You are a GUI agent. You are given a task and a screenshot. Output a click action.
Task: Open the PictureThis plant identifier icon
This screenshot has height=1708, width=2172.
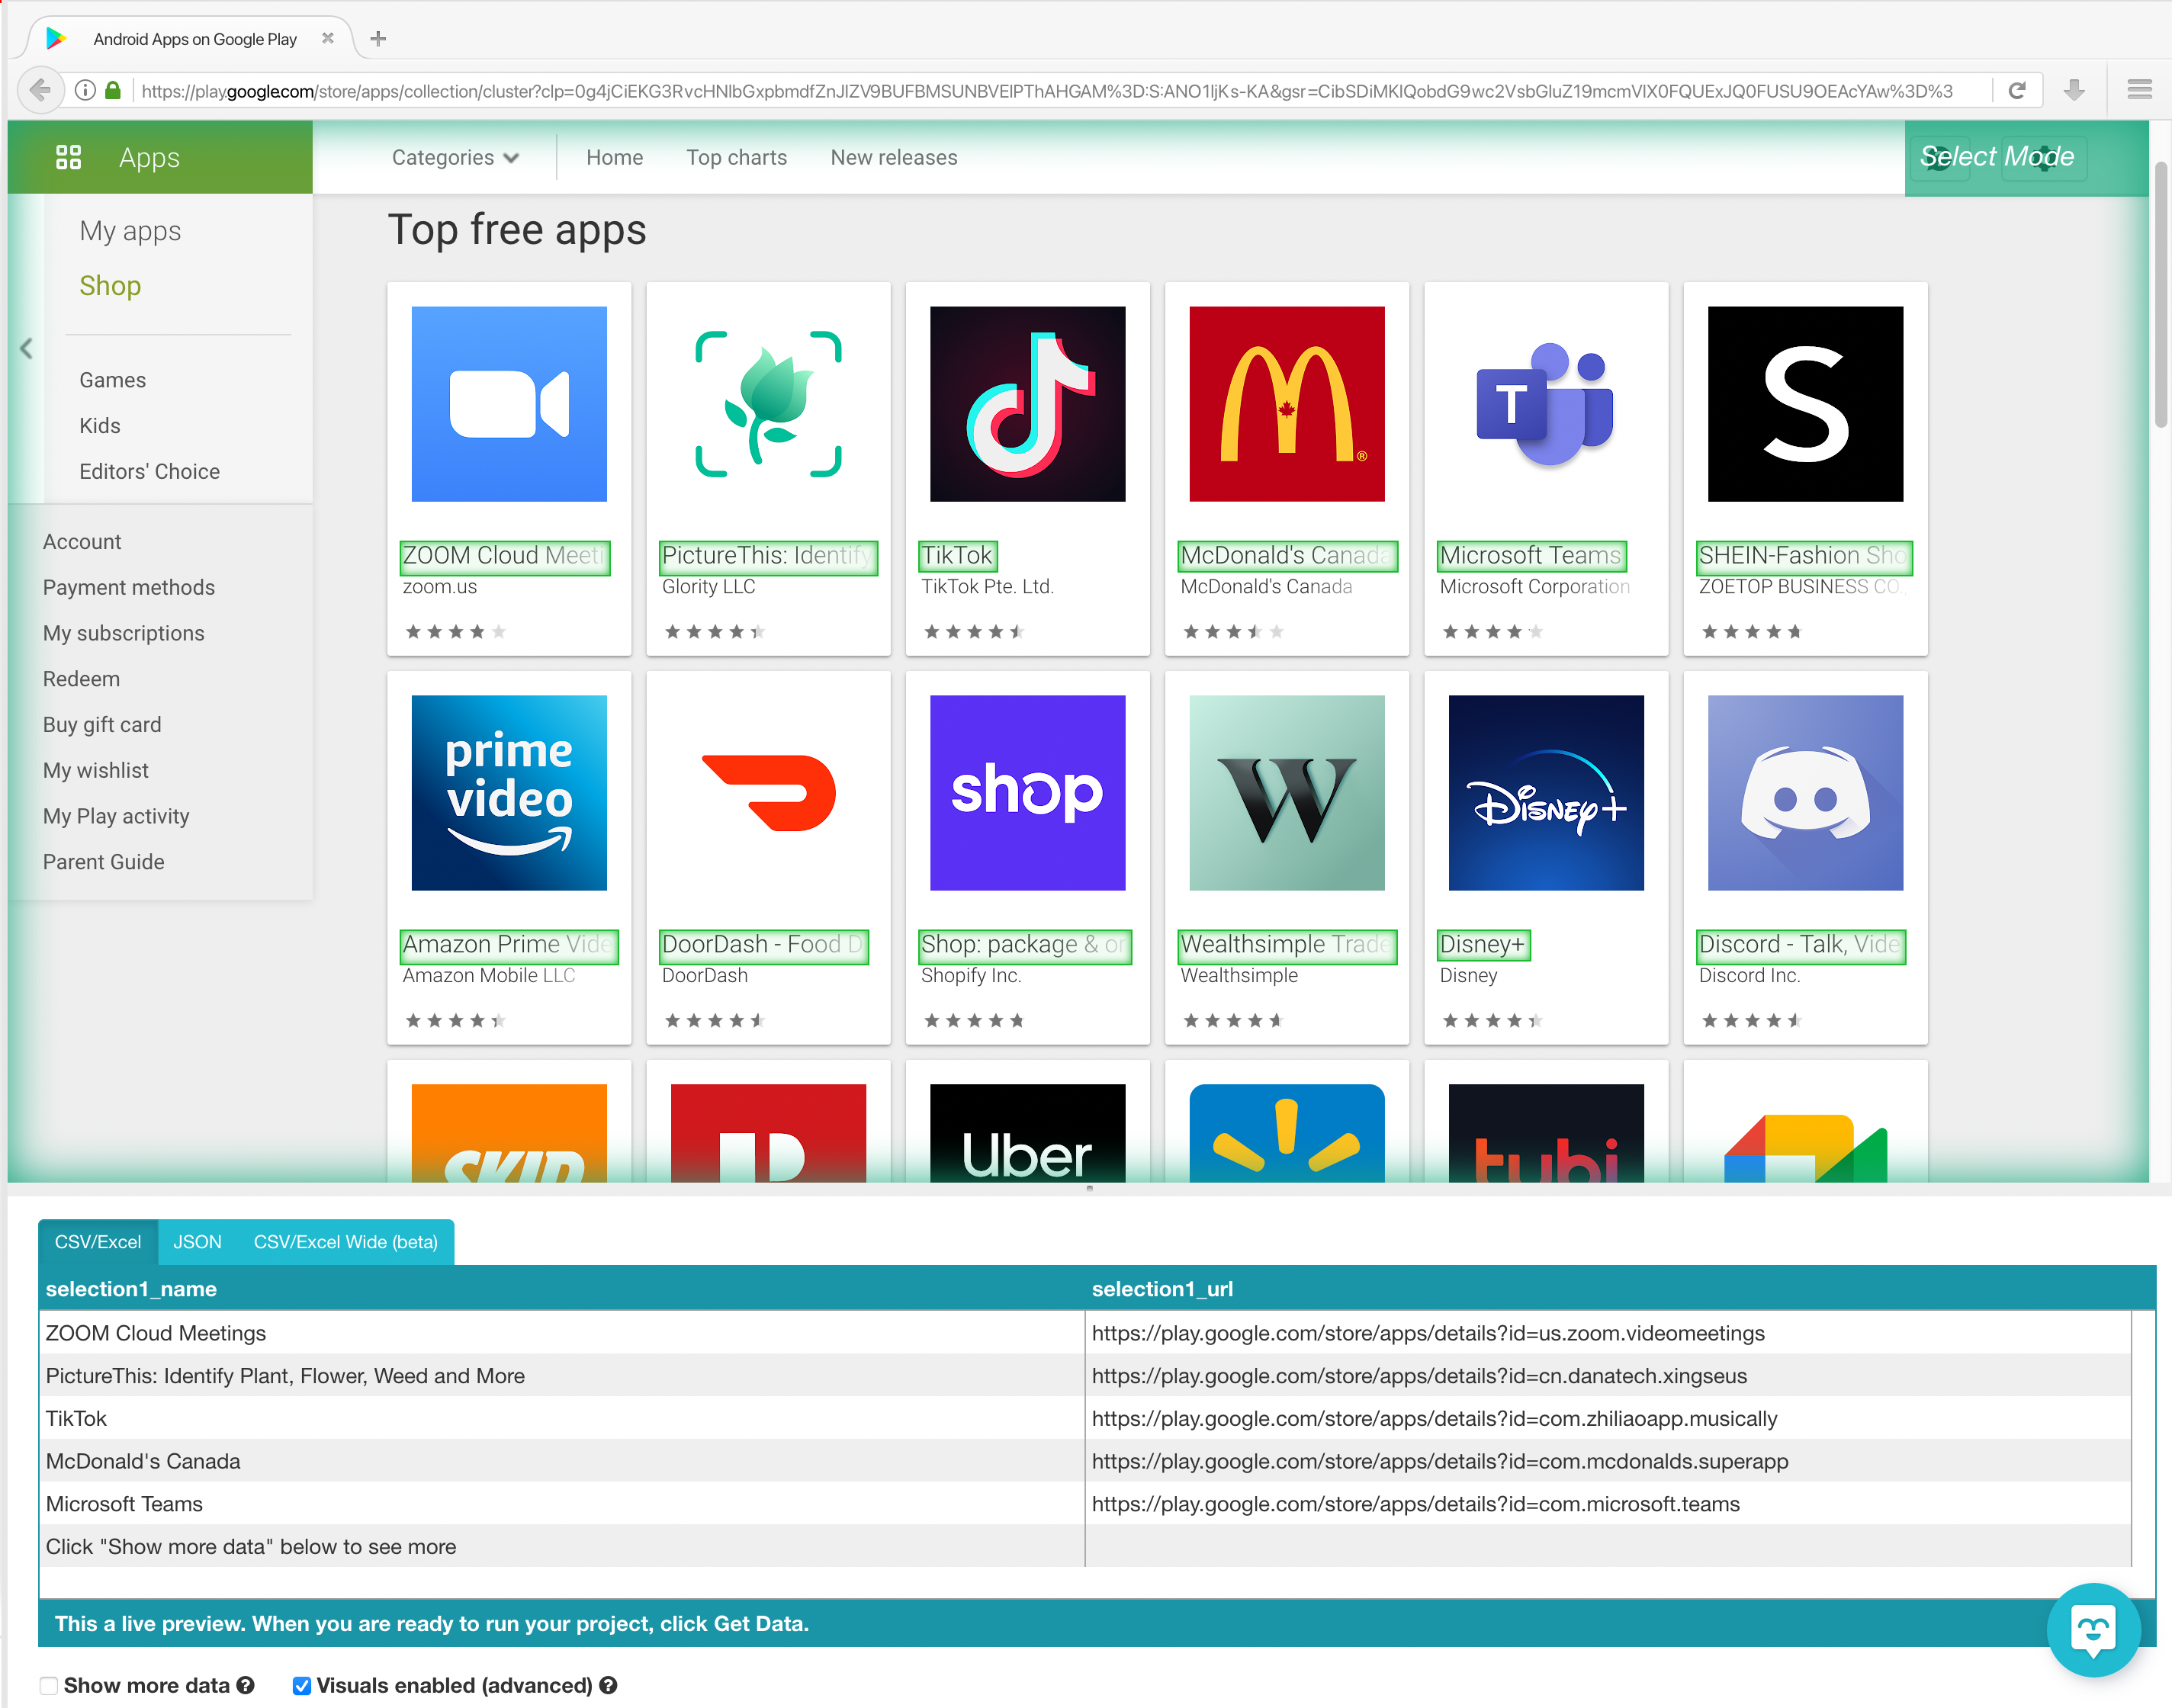pos(768,403)
